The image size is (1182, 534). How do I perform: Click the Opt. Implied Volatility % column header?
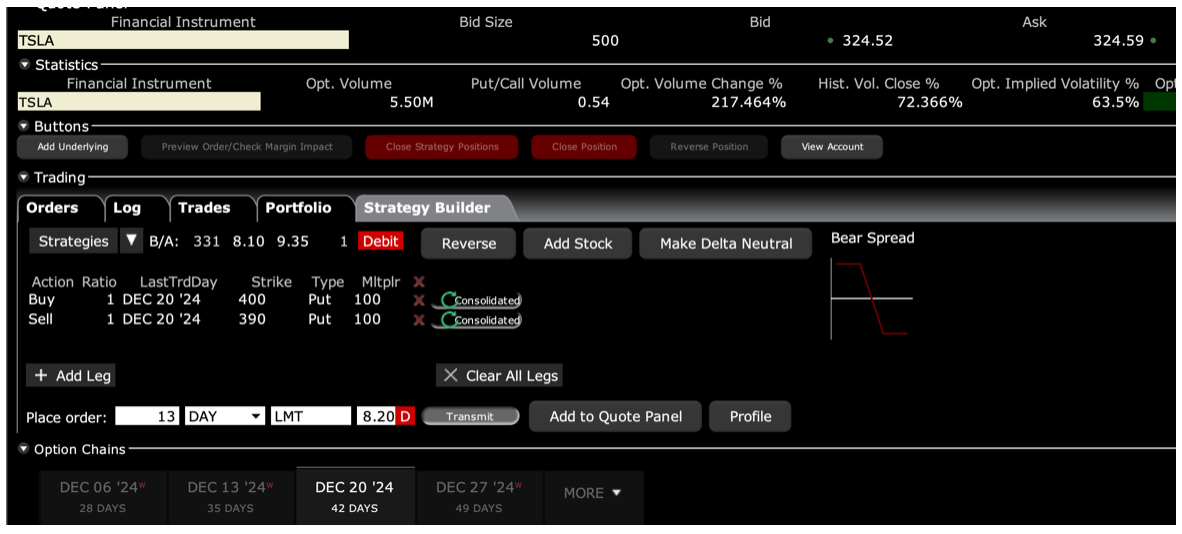pos(1055,84)
